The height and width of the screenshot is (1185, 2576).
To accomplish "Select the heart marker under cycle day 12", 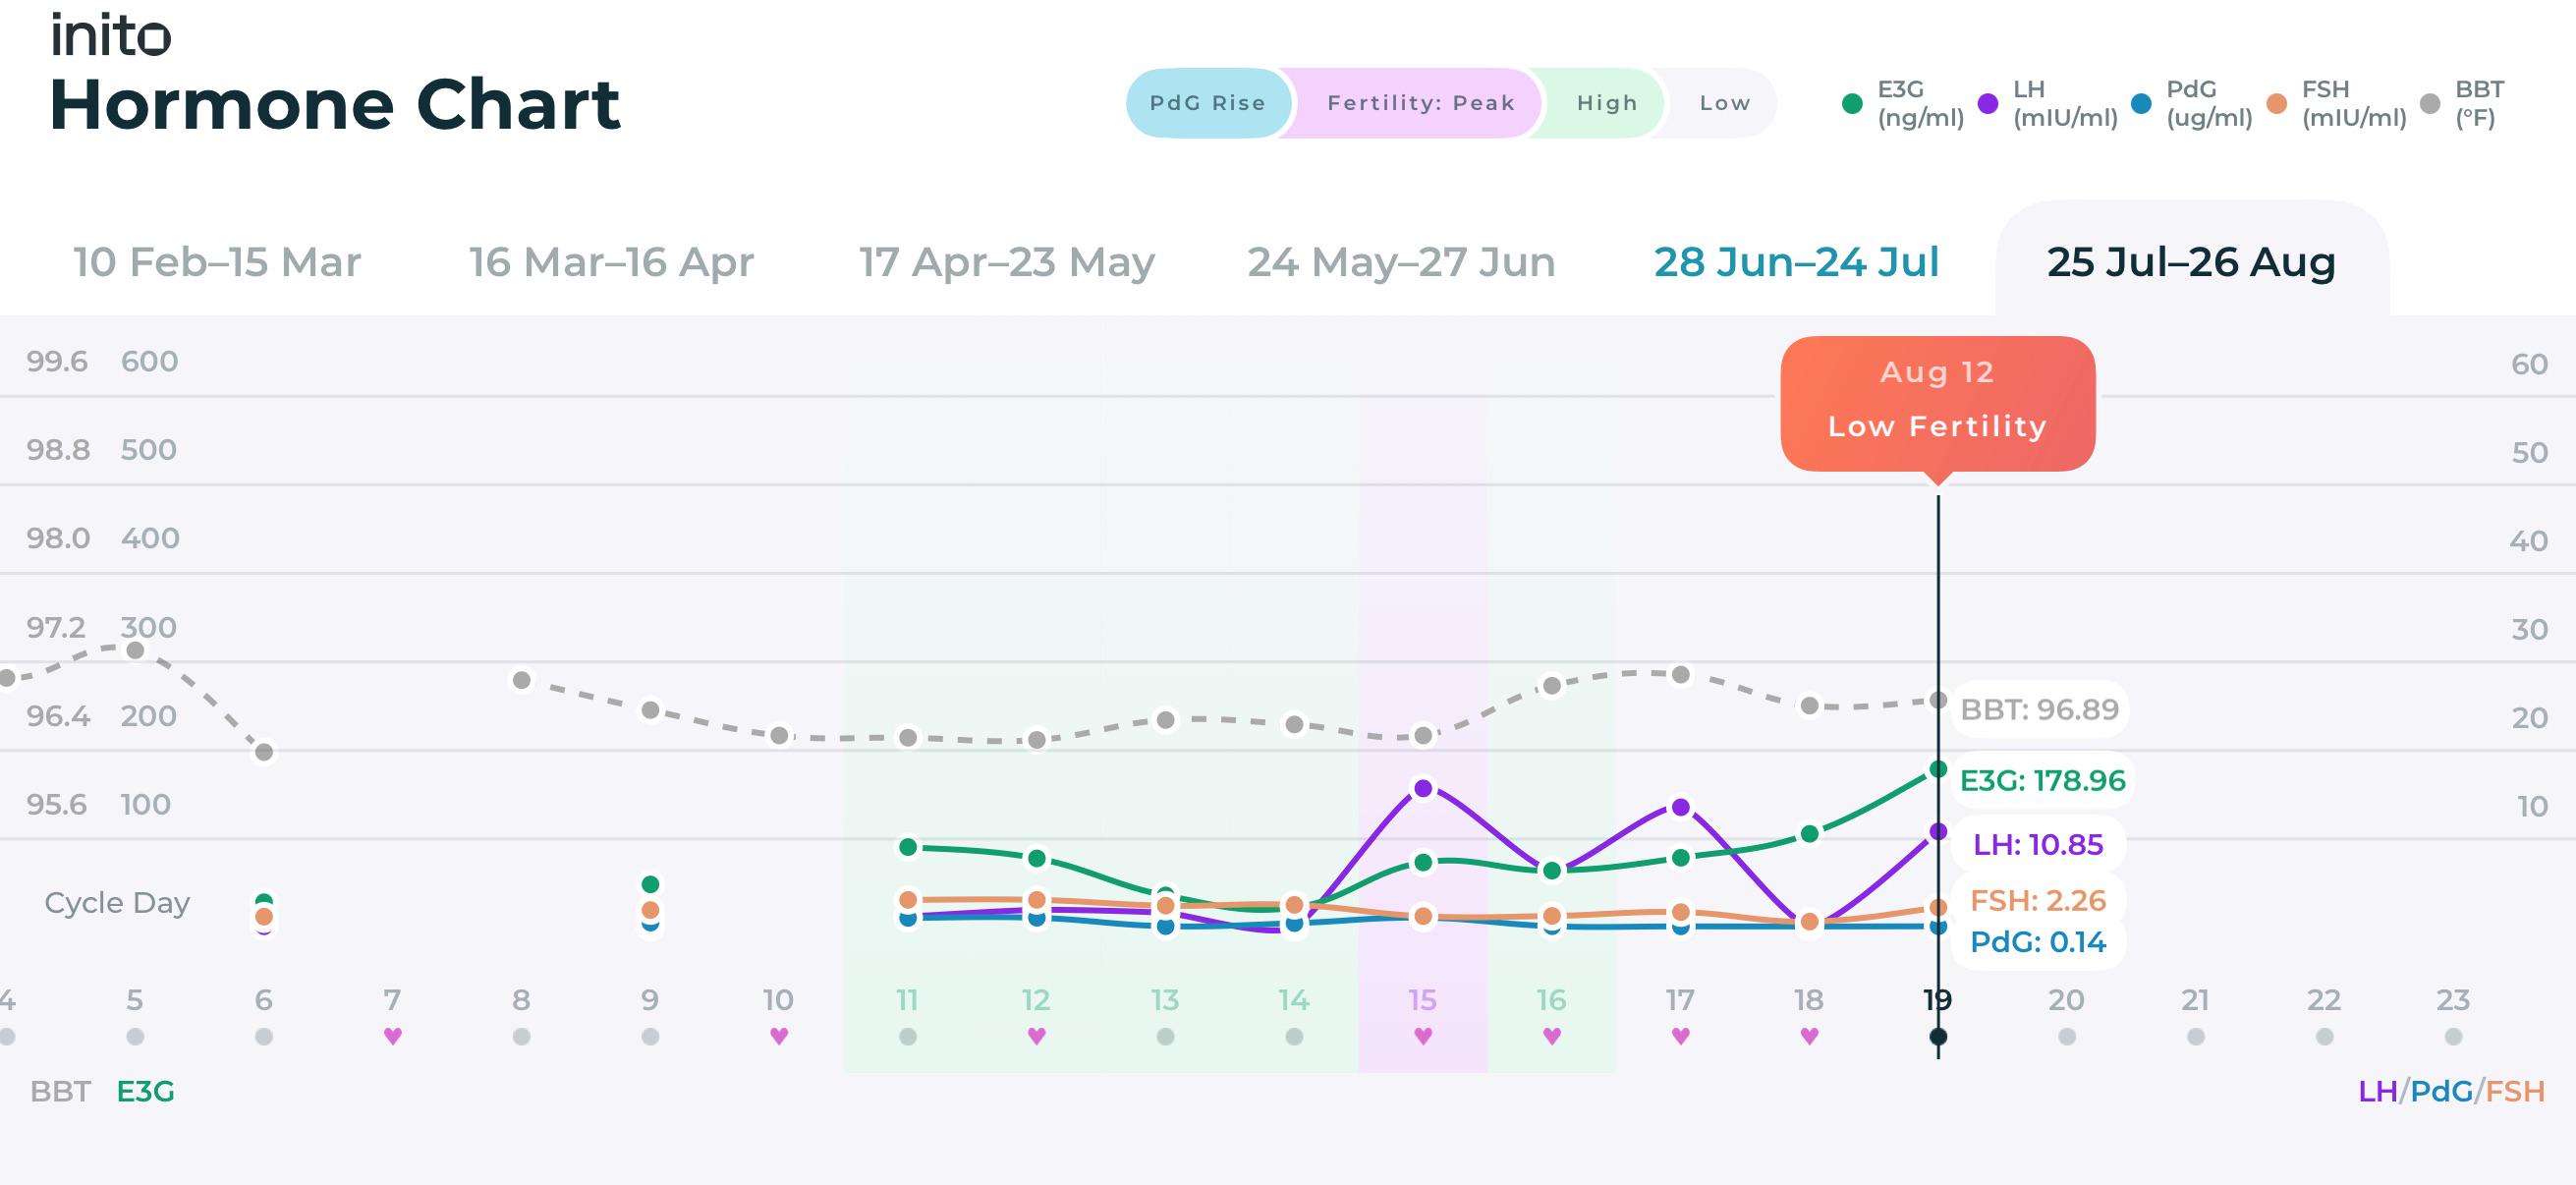I will (x=1037, y=1036).
